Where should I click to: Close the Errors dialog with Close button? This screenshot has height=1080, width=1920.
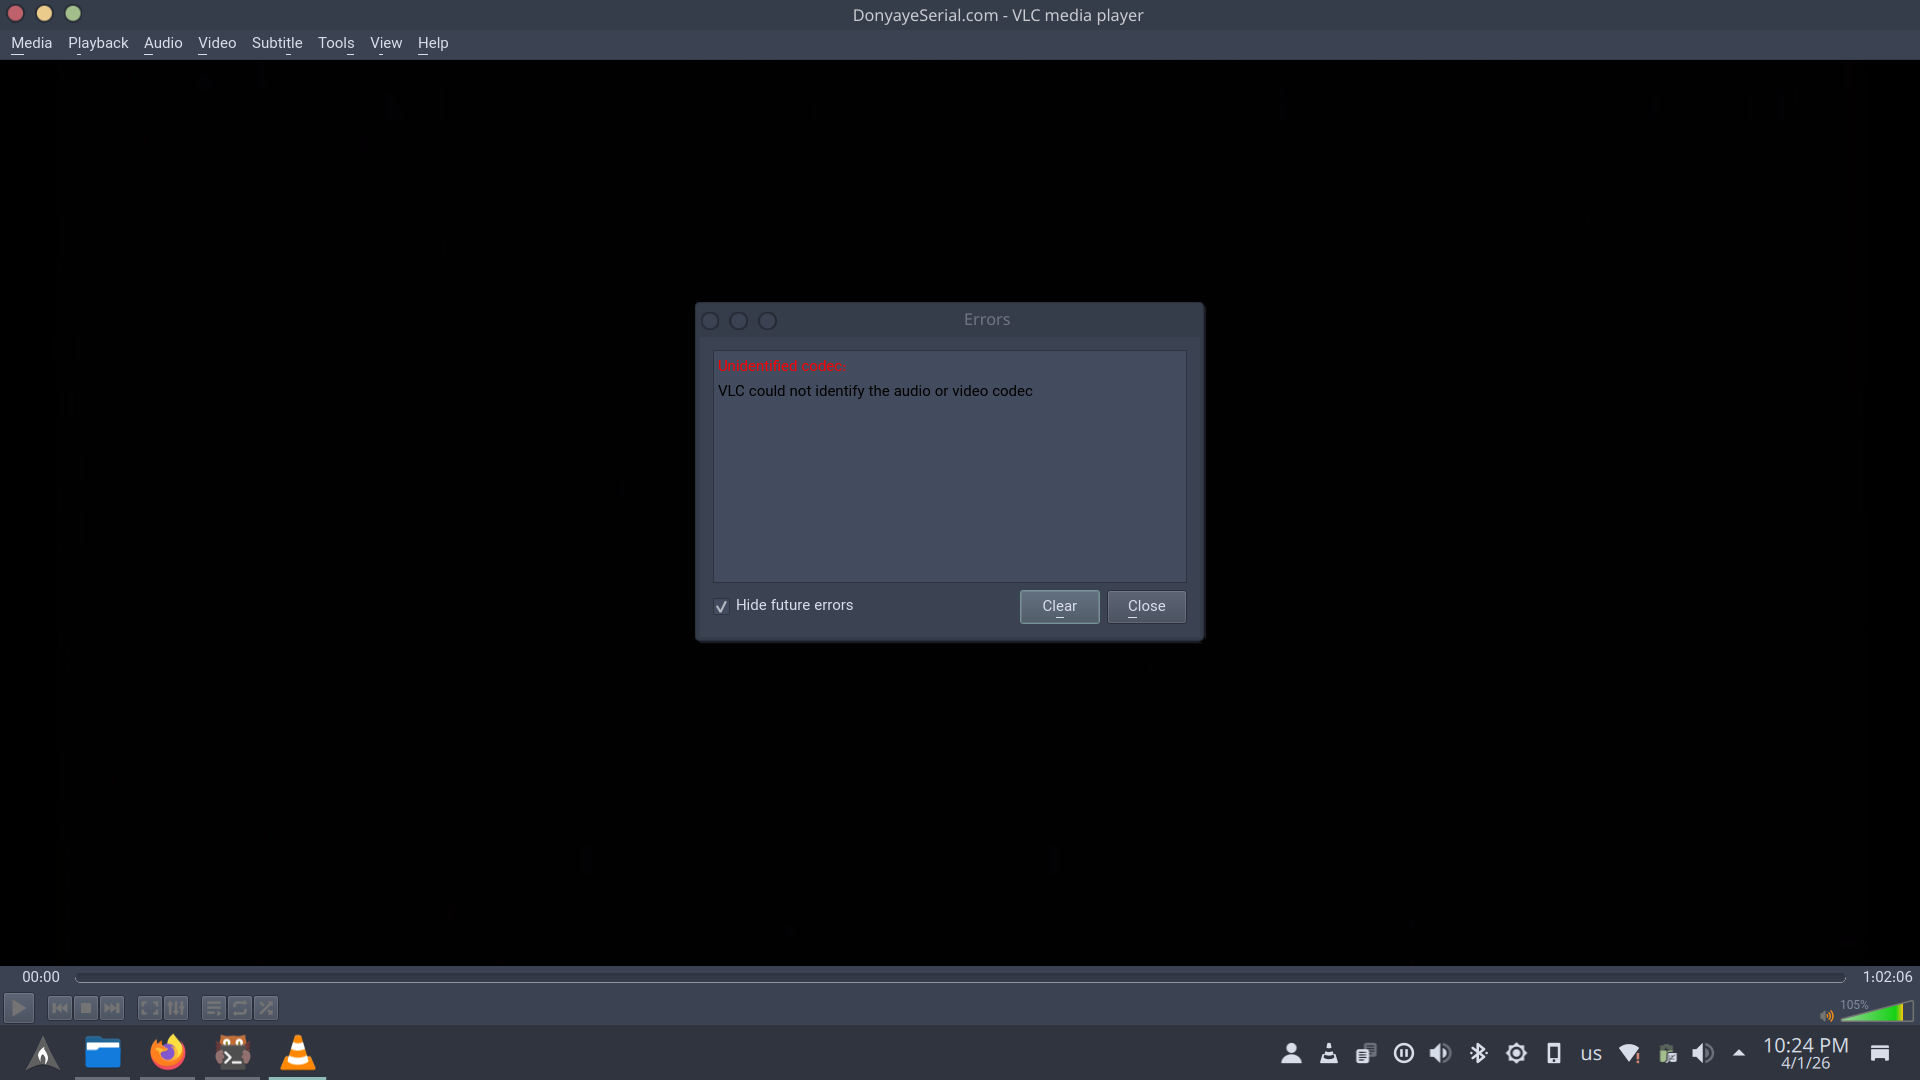point(1146,607)
